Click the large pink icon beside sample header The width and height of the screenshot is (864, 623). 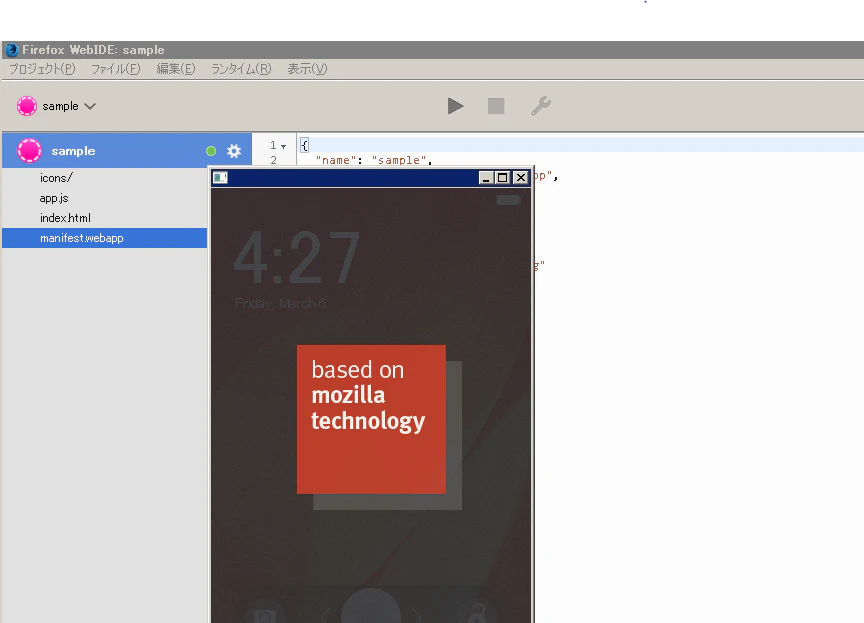29,150
